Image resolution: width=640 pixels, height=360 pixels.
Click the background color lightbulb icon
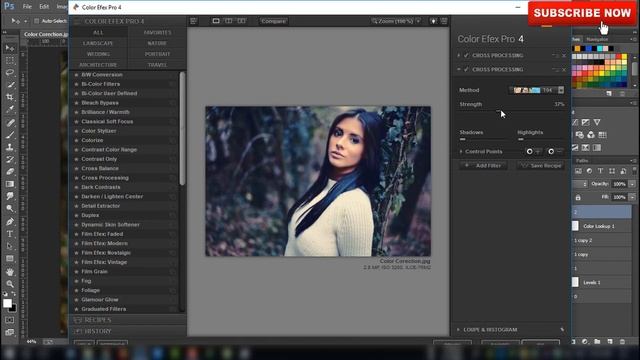click(433, 21)
